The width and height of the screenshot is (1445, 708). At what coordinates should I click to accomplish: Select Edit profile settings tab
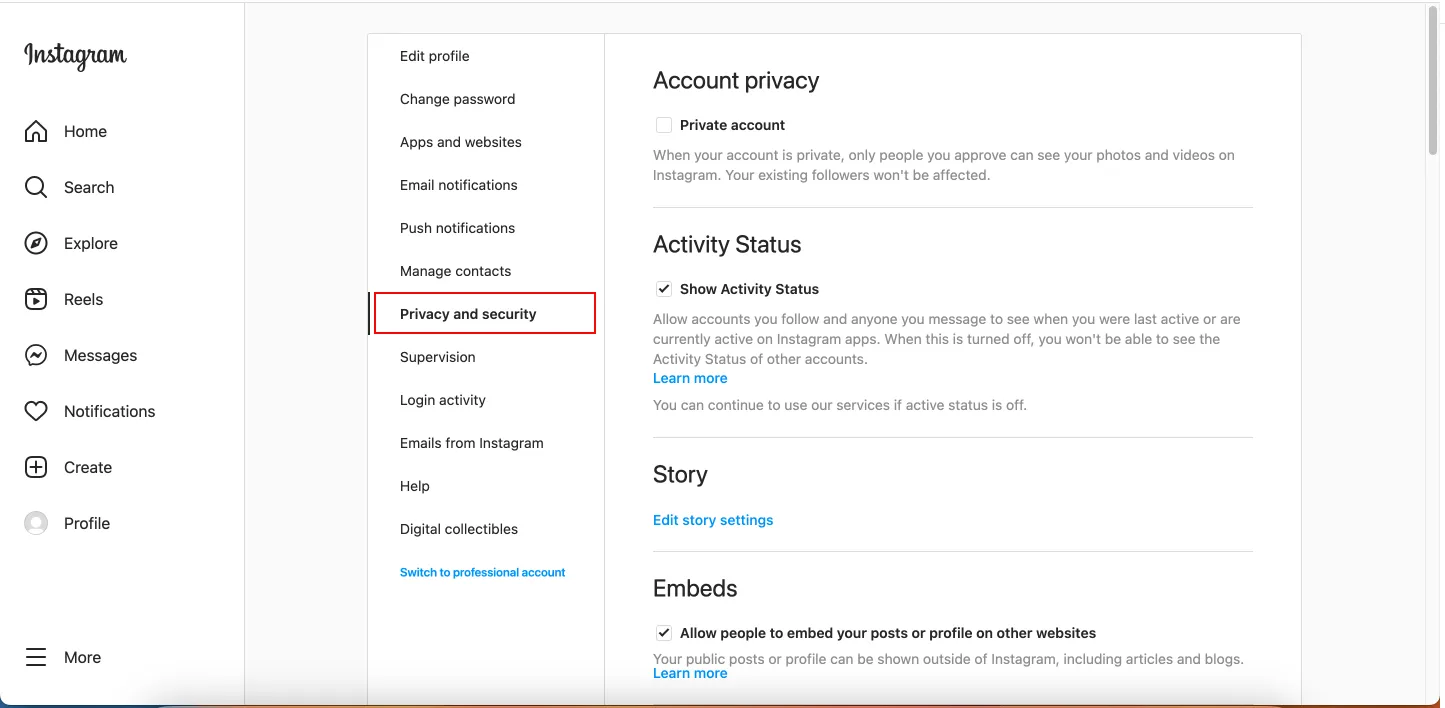[x=434, y=56]
